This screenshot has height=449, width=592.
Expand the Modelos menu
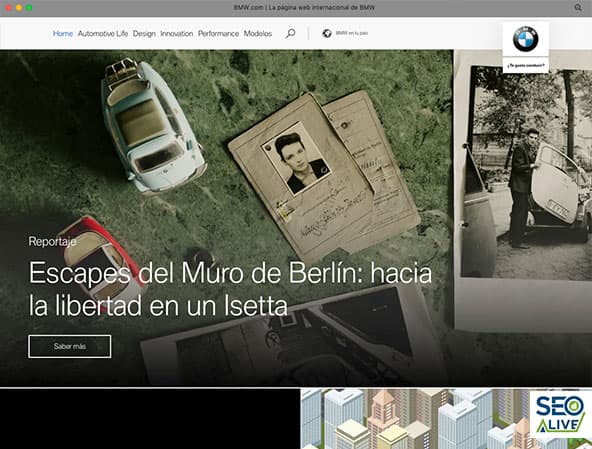tap(258, 34)
